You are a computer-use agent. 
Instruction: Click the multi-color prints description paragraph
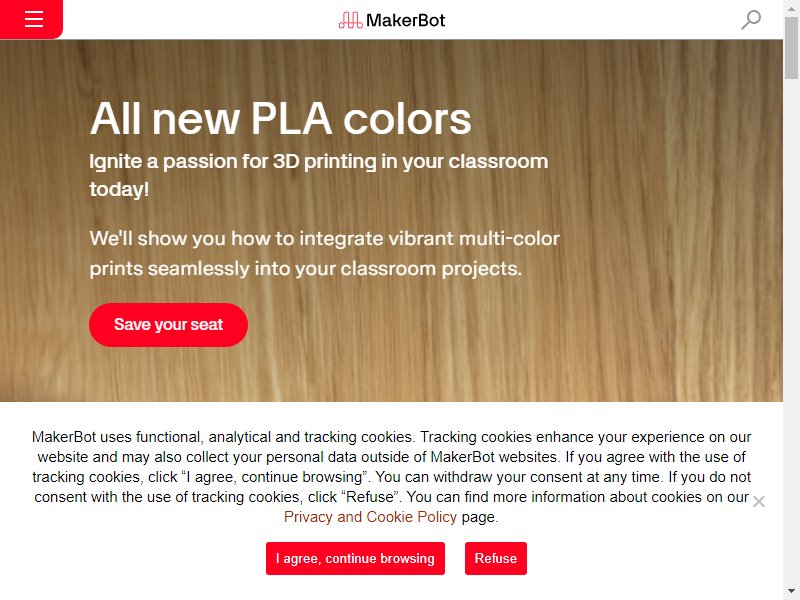tap(324, 254)
